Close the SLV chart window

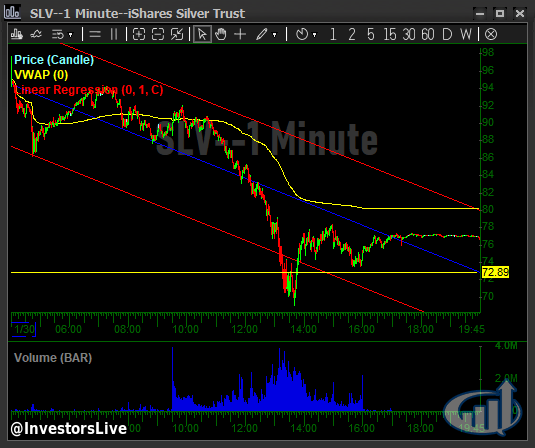520,13
